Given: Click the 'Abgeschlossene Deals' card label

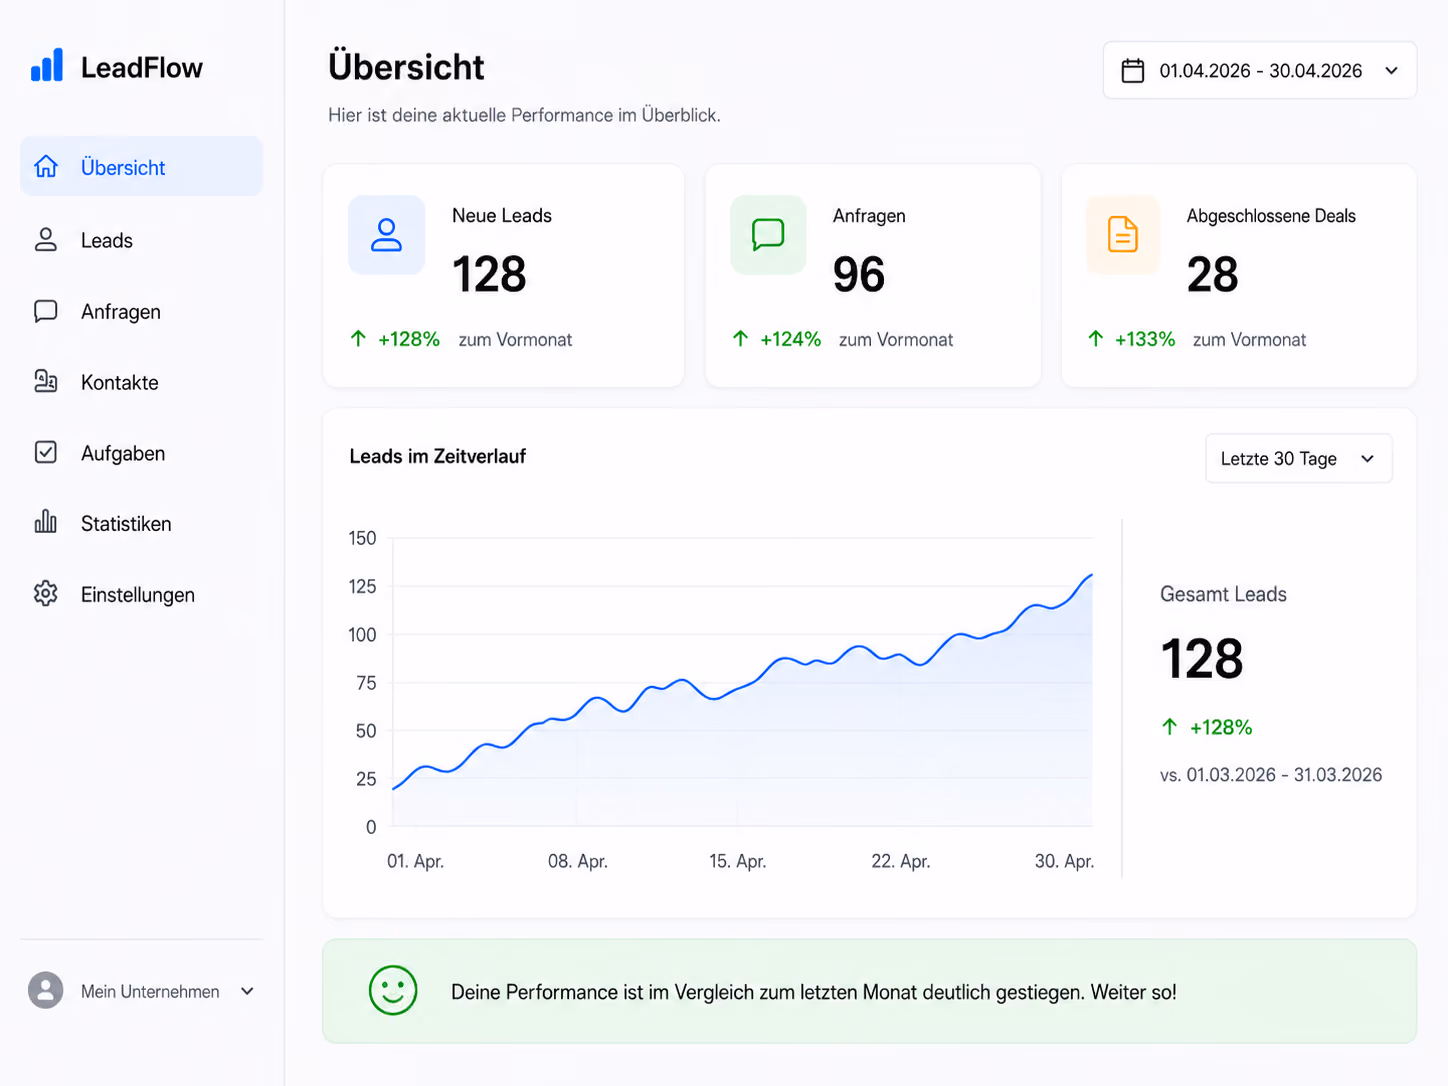Looking at the screenshot, I should [1271, 215].
